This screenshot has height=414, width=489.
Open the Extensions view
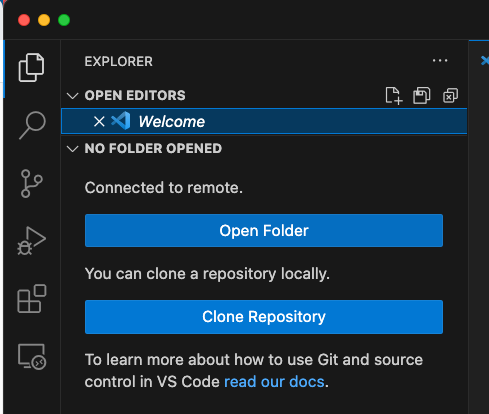pyautogui.click(x=32, y=299)
